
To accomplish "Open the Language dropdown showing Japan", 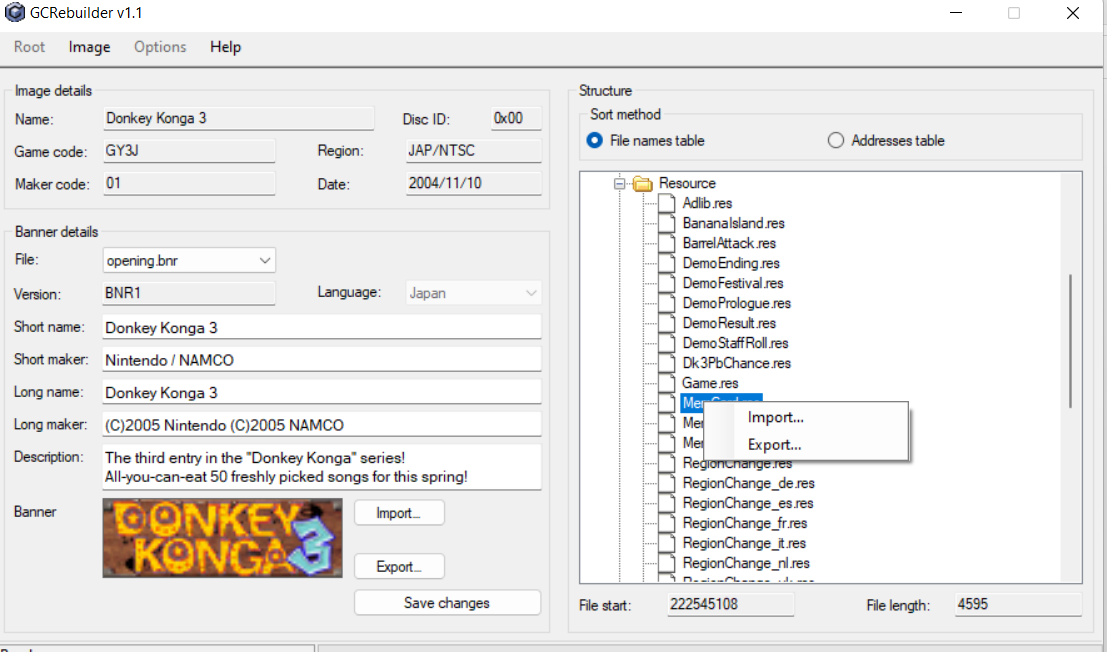I will click(474, 293).
